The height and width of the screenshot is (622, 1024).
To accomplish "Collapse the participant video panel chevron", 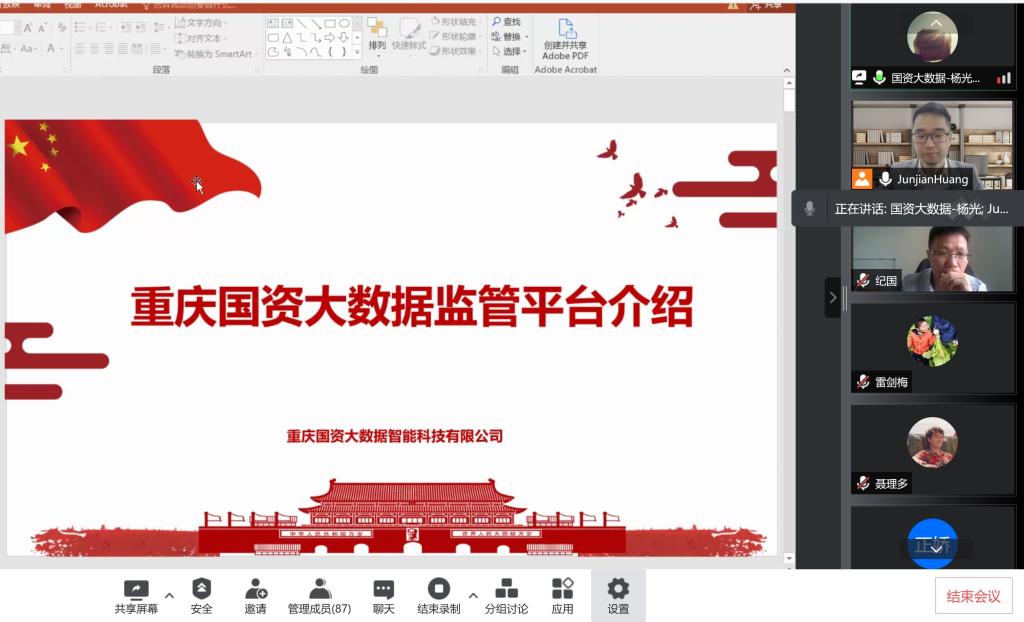I will [x=832, y=297].
